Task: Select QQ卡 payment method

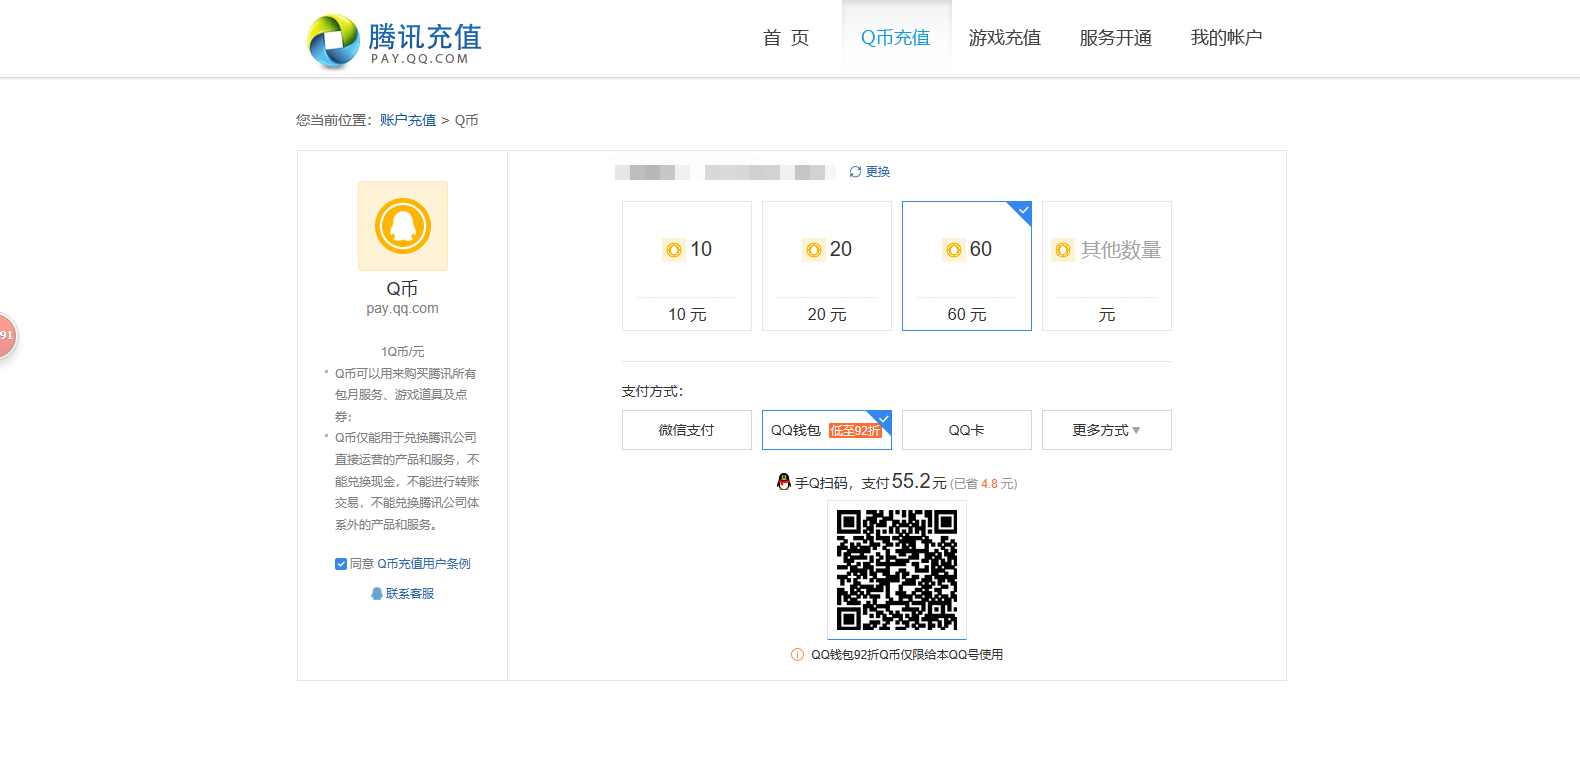Action: pos(967,430)
